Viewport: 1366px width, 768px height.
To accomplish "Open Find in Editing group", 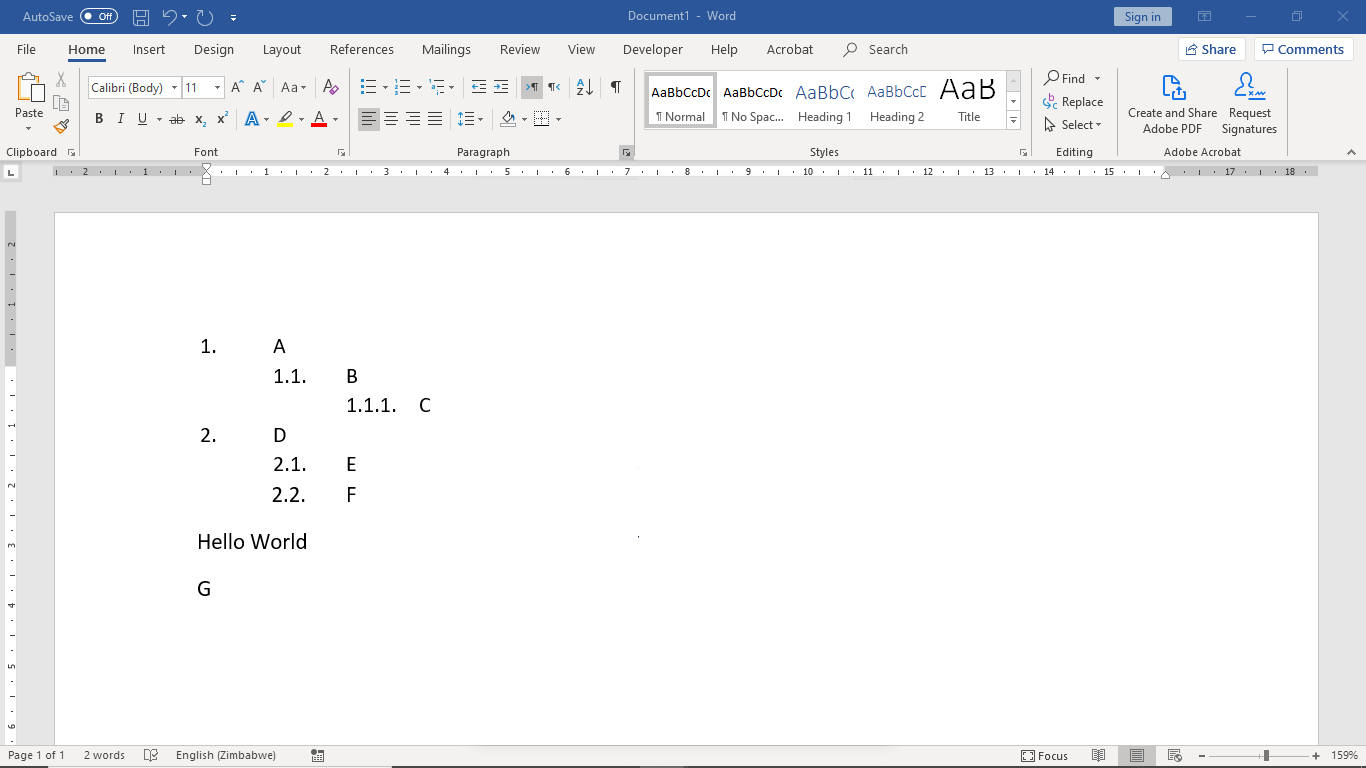I will (1064, 78).
